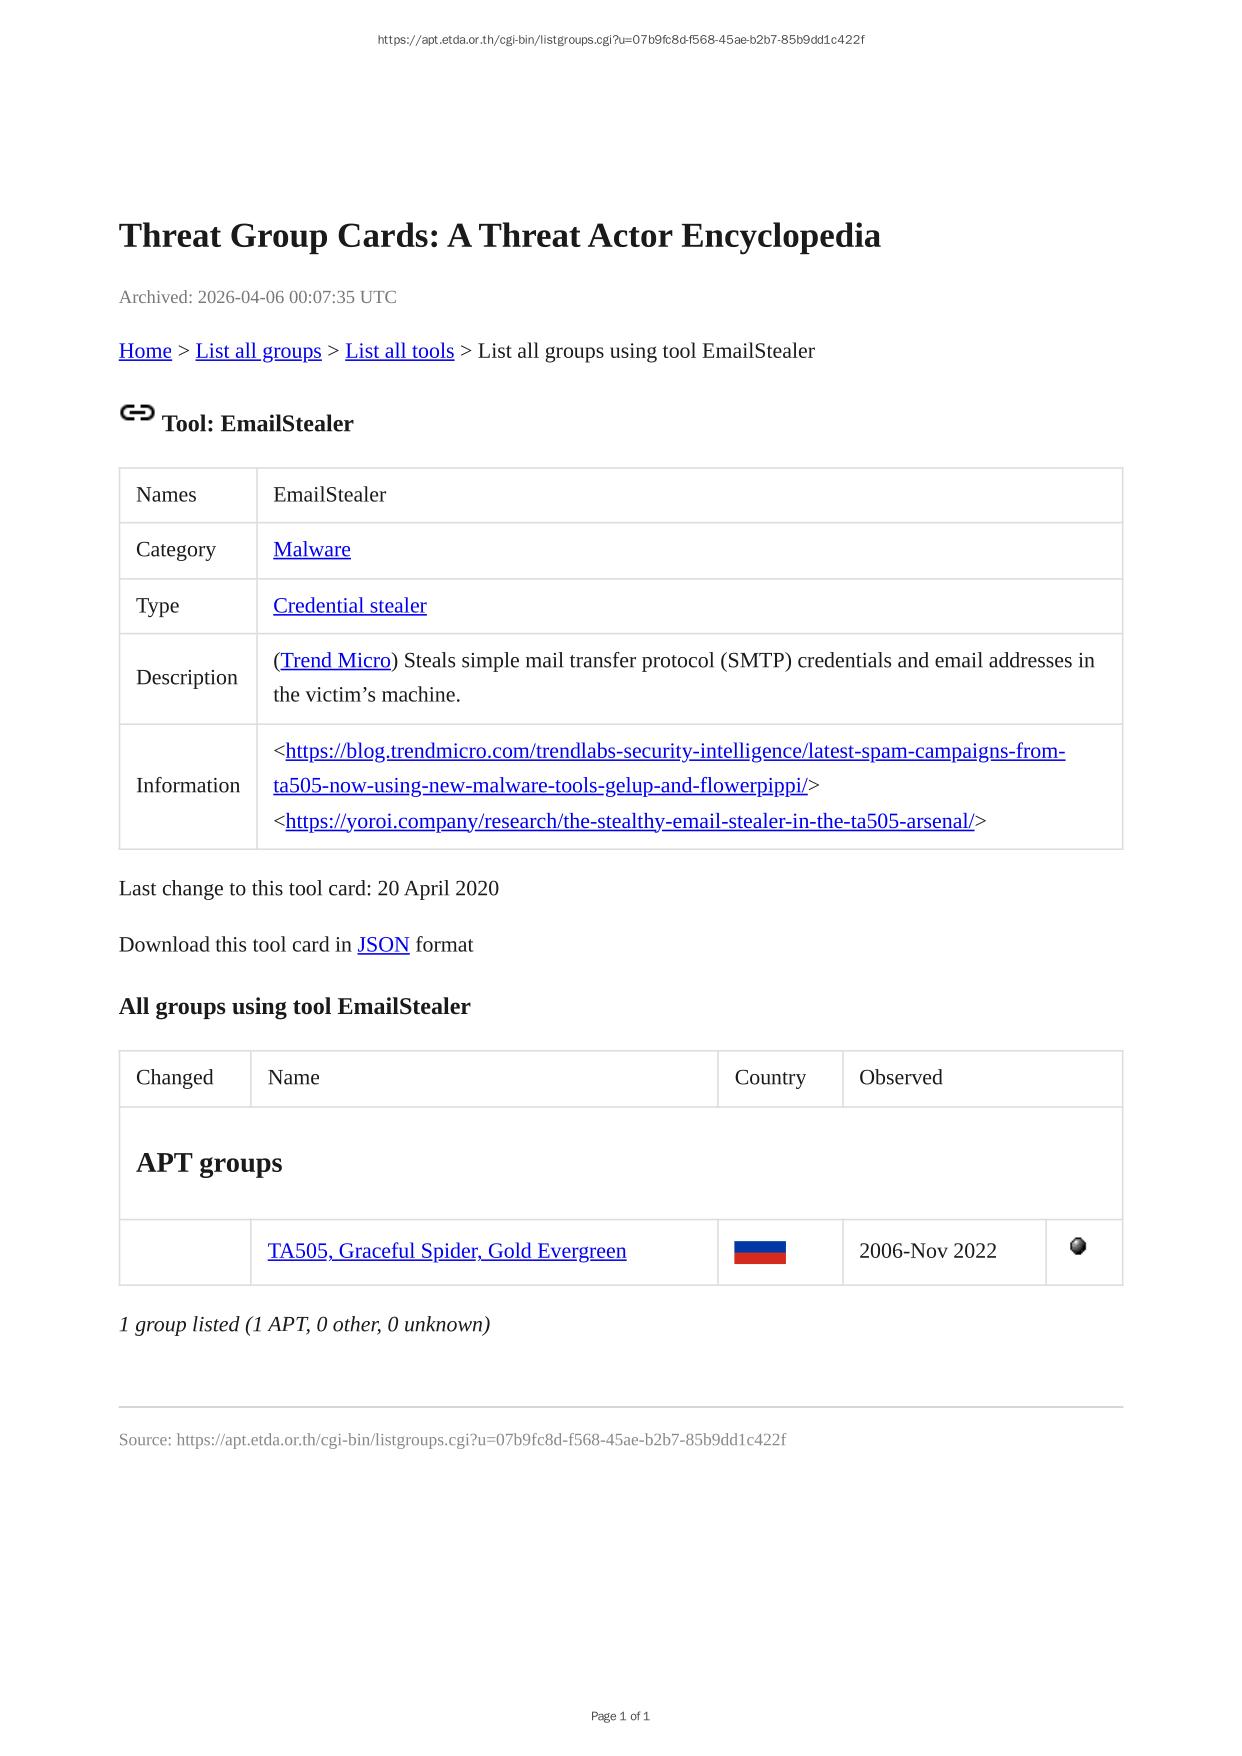1242x1756 pixels.
Task: Go to the Home breadcrumb link
Action: (145, 351)
